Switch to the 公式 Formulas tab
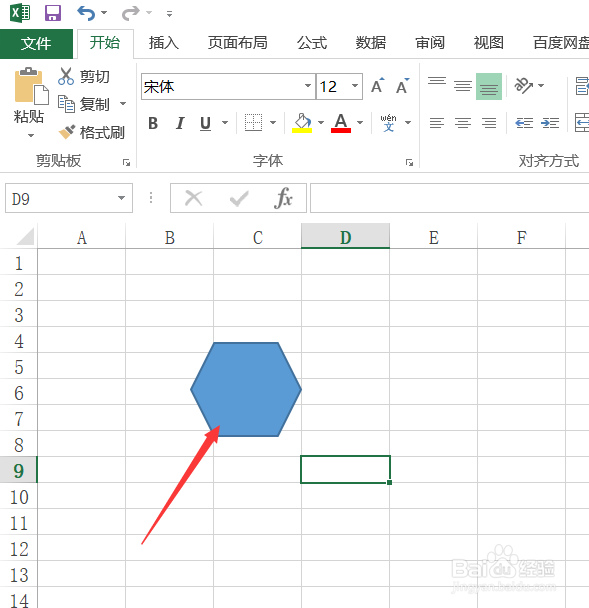589x608 pixels. click(312, 43)
